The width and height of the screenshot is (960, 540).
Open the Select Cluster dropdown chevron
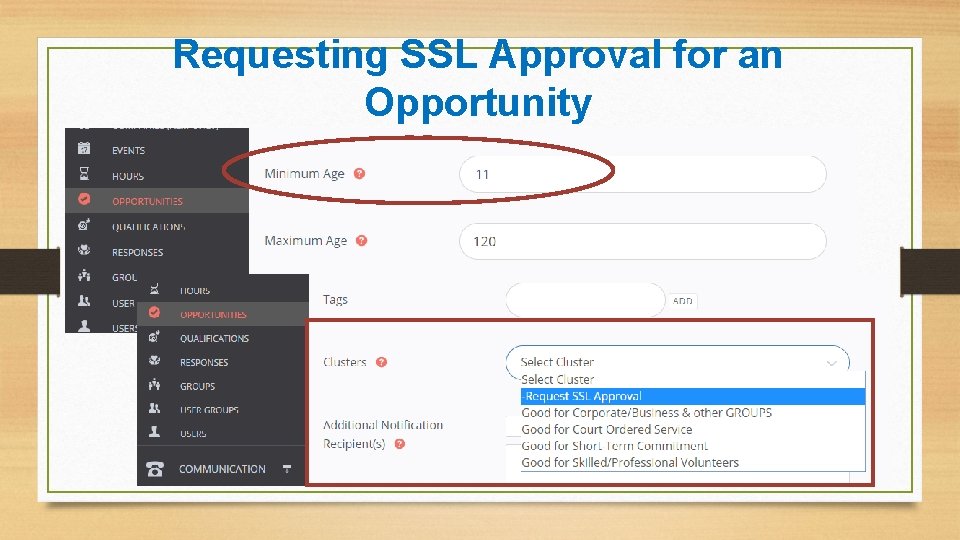click(x=831, y=363)
